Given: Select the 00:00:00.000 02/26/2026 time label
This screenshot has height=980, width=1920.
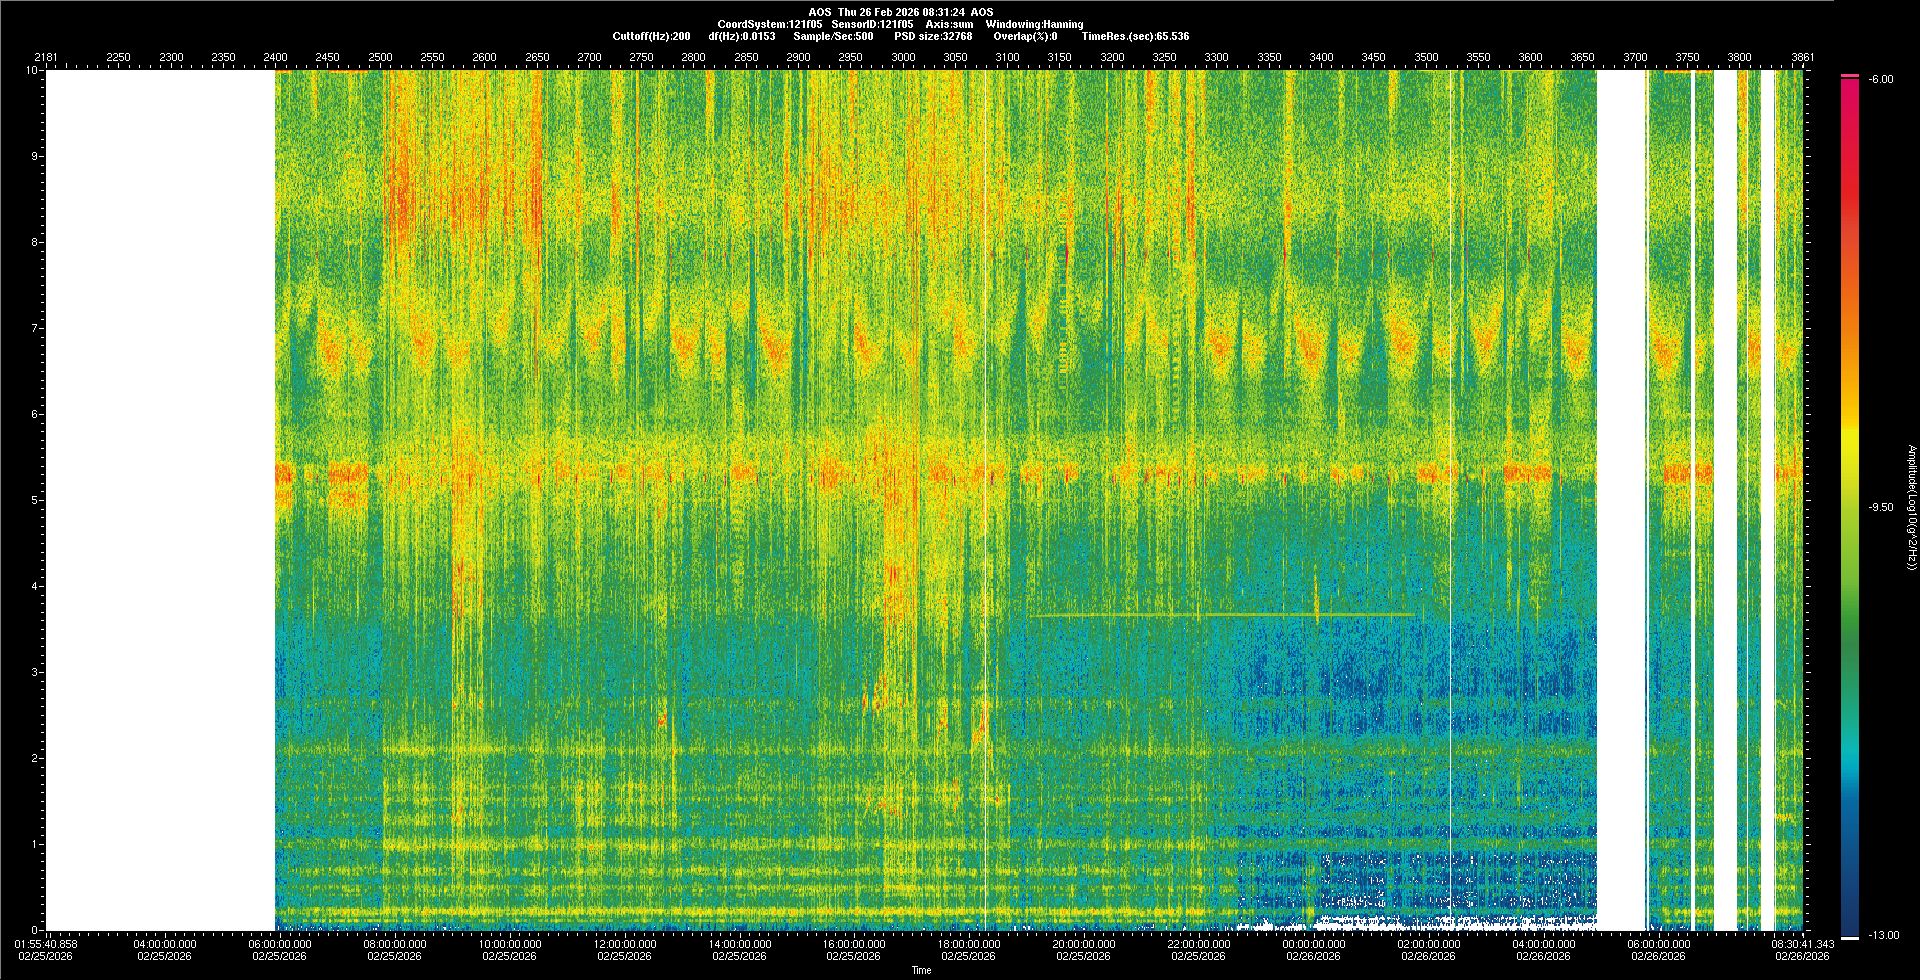Looking at the screenshot, I should tap(1313, 949).
